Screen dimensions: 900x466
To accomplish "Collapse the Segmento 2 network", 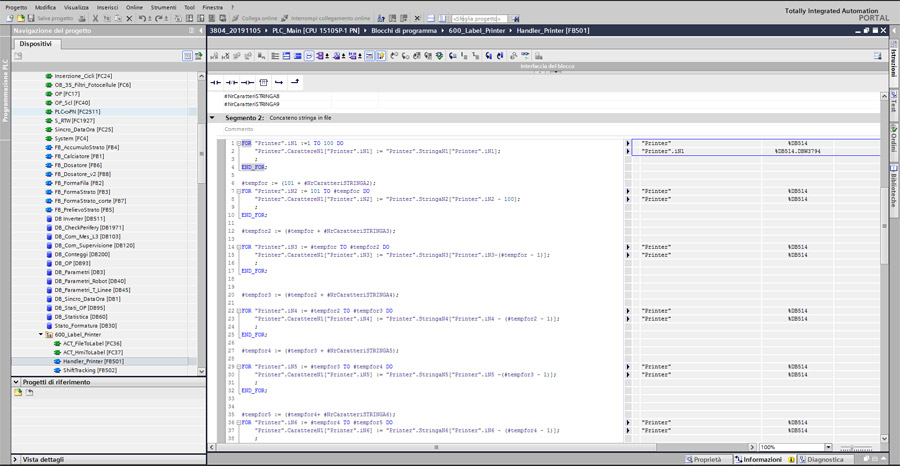I will click(213, 118).
